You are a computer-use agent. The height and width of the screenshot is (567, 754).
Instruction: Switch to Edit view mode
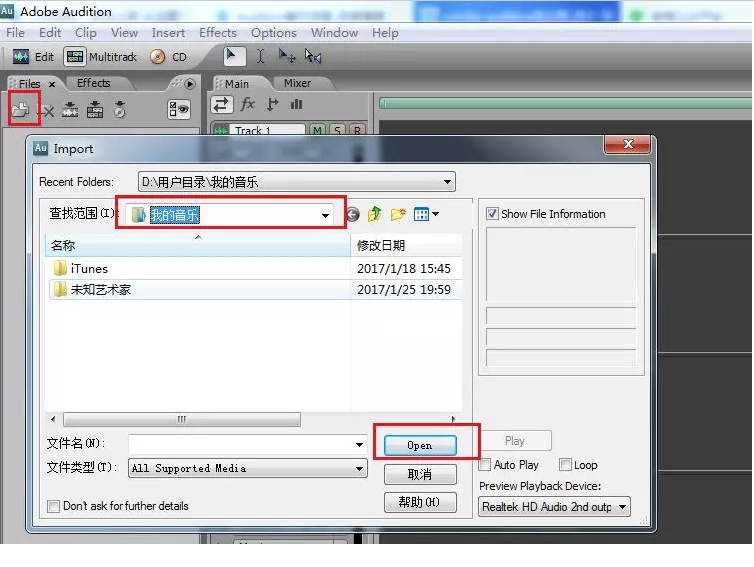[x=33, y=57]
